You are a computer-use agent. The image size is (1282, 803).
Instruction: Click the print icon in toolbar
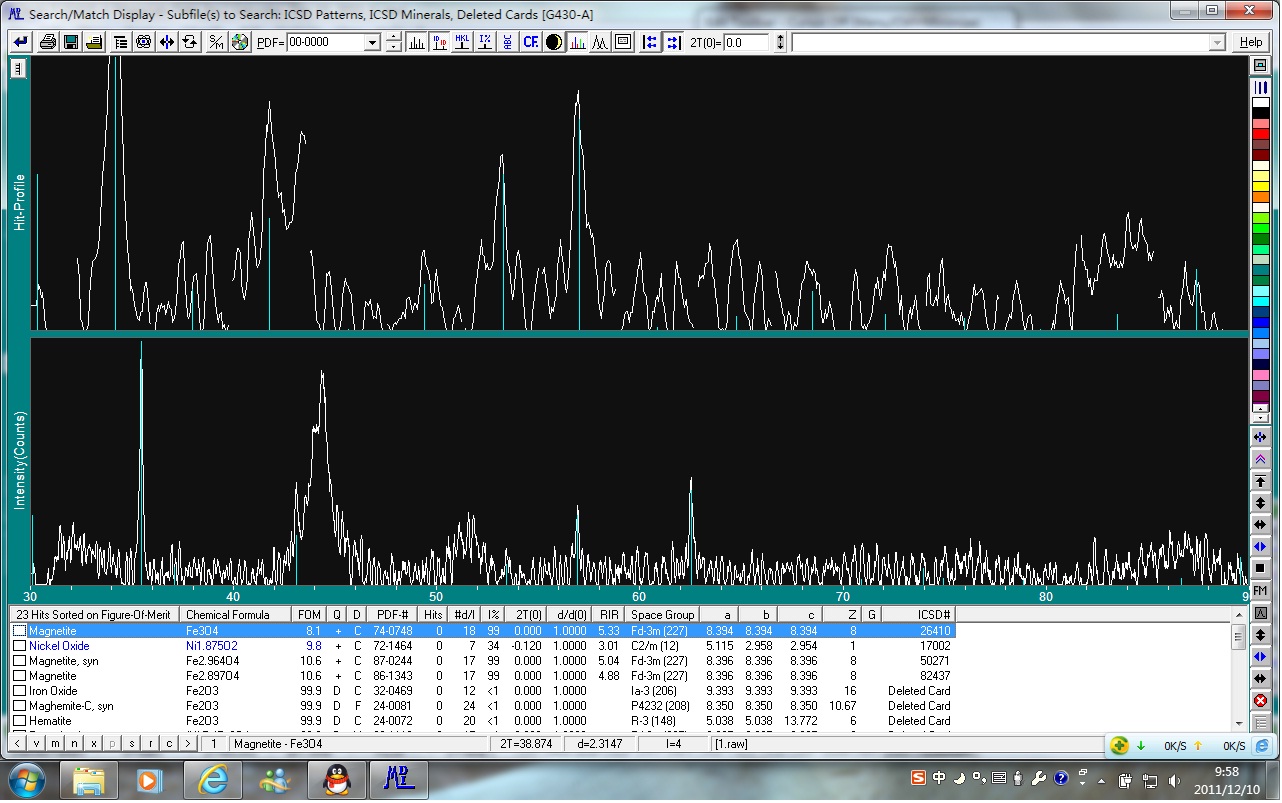point(47,42)
